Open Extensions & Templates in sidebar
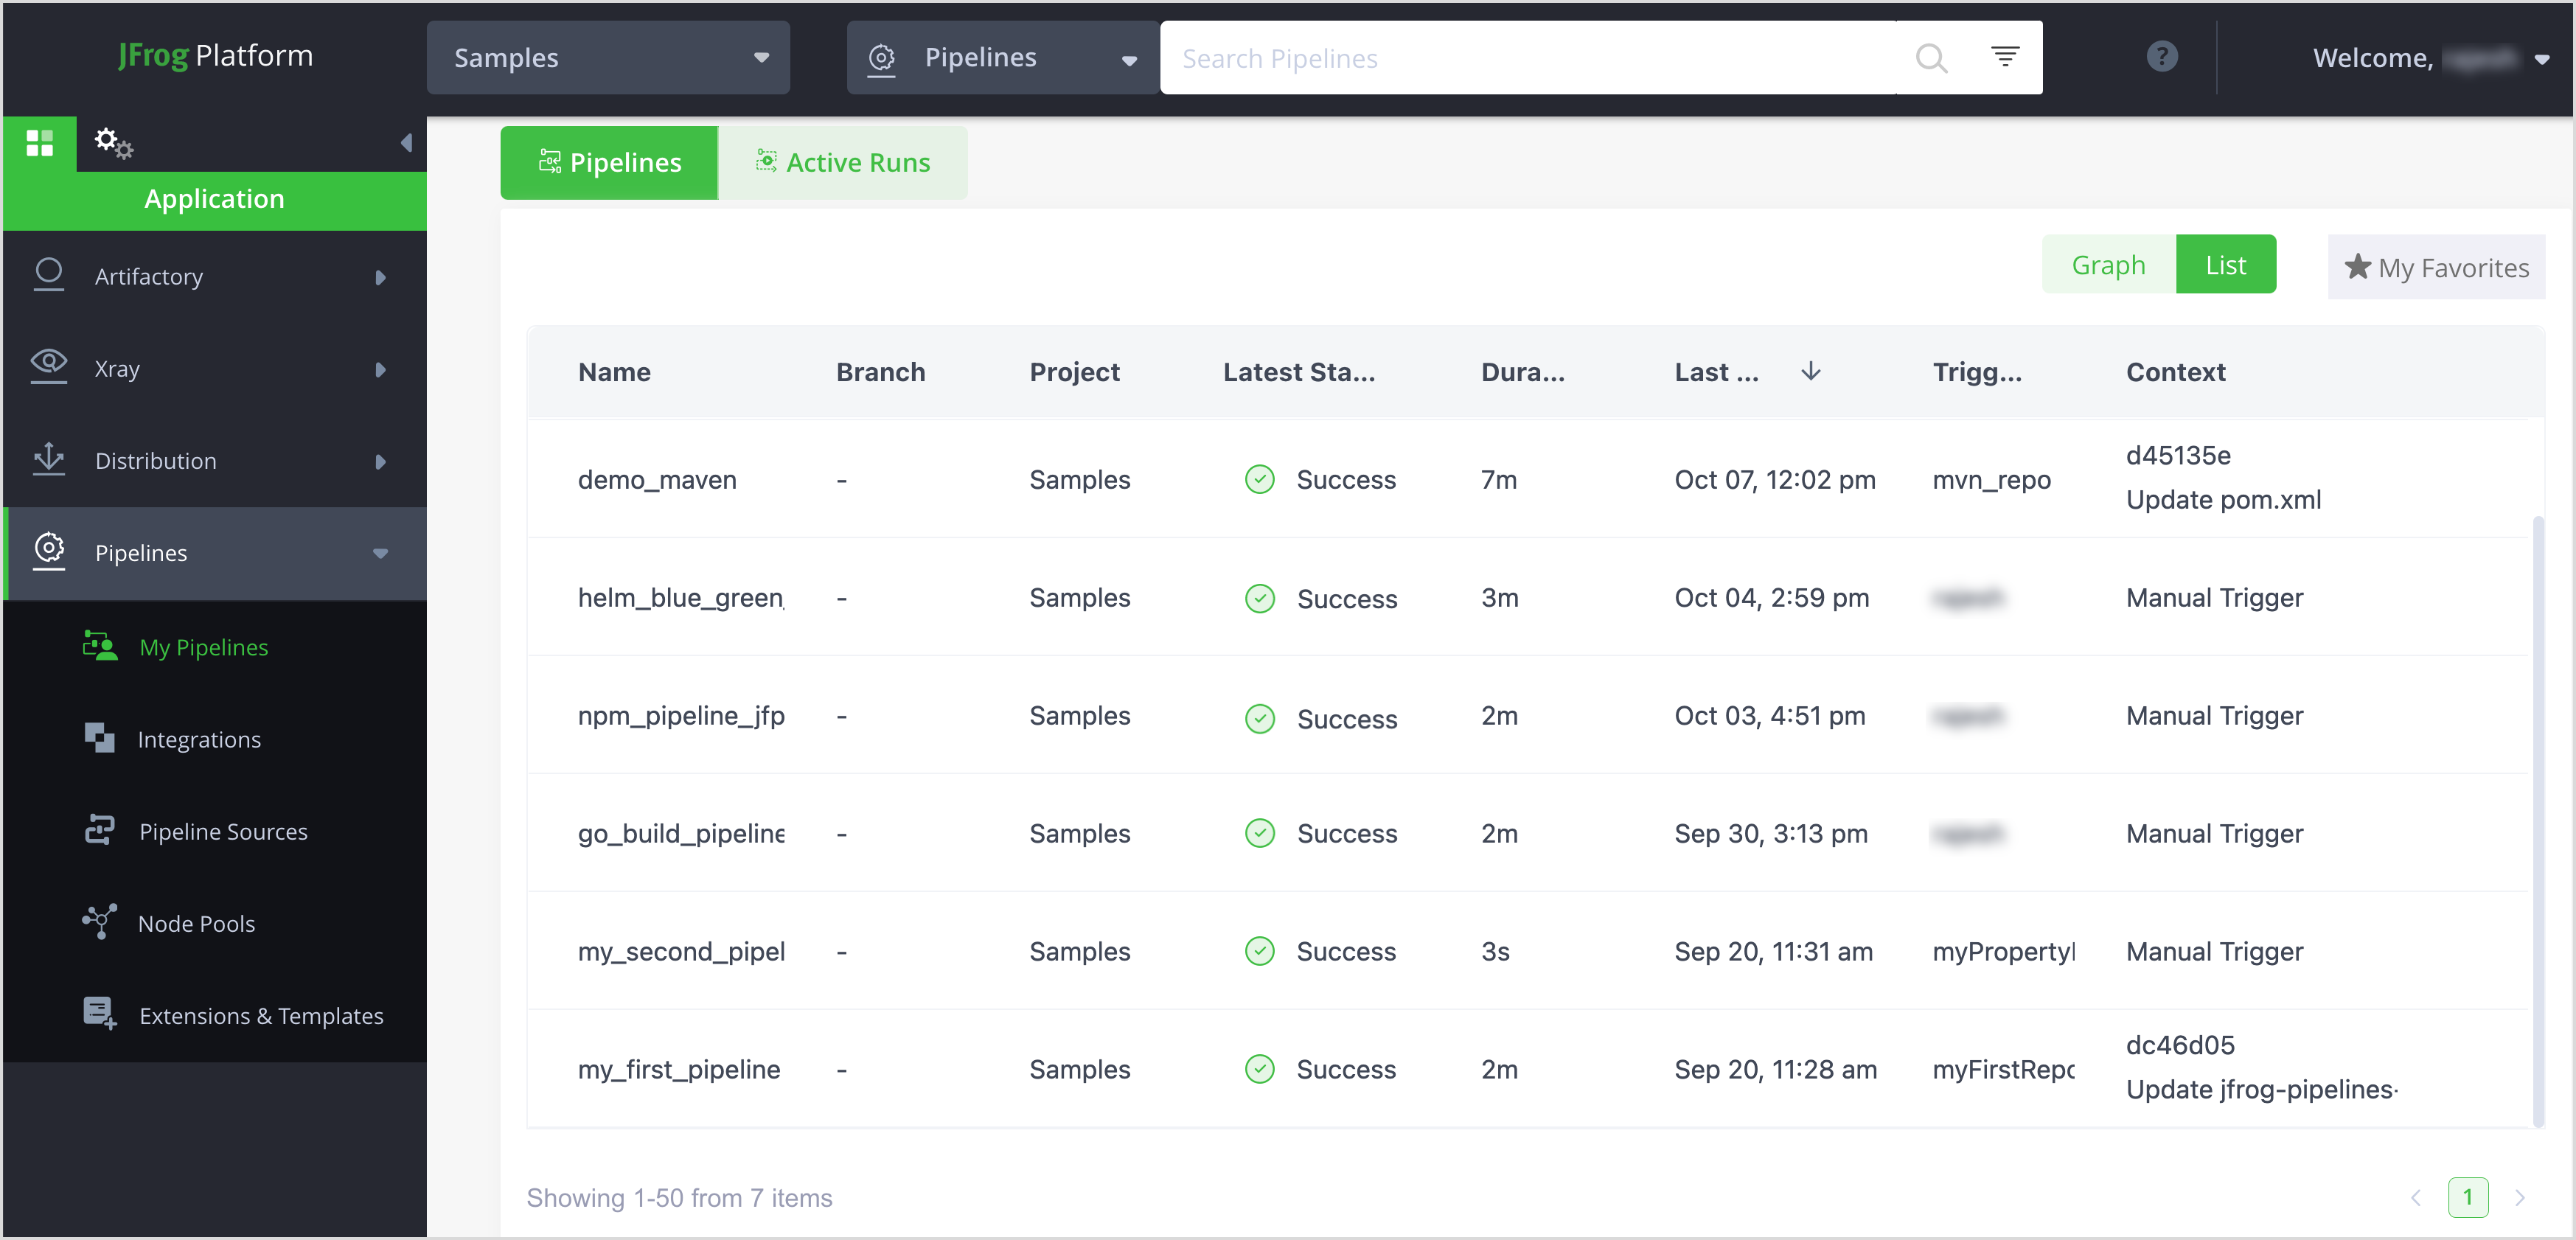 tap(260, 1015)
